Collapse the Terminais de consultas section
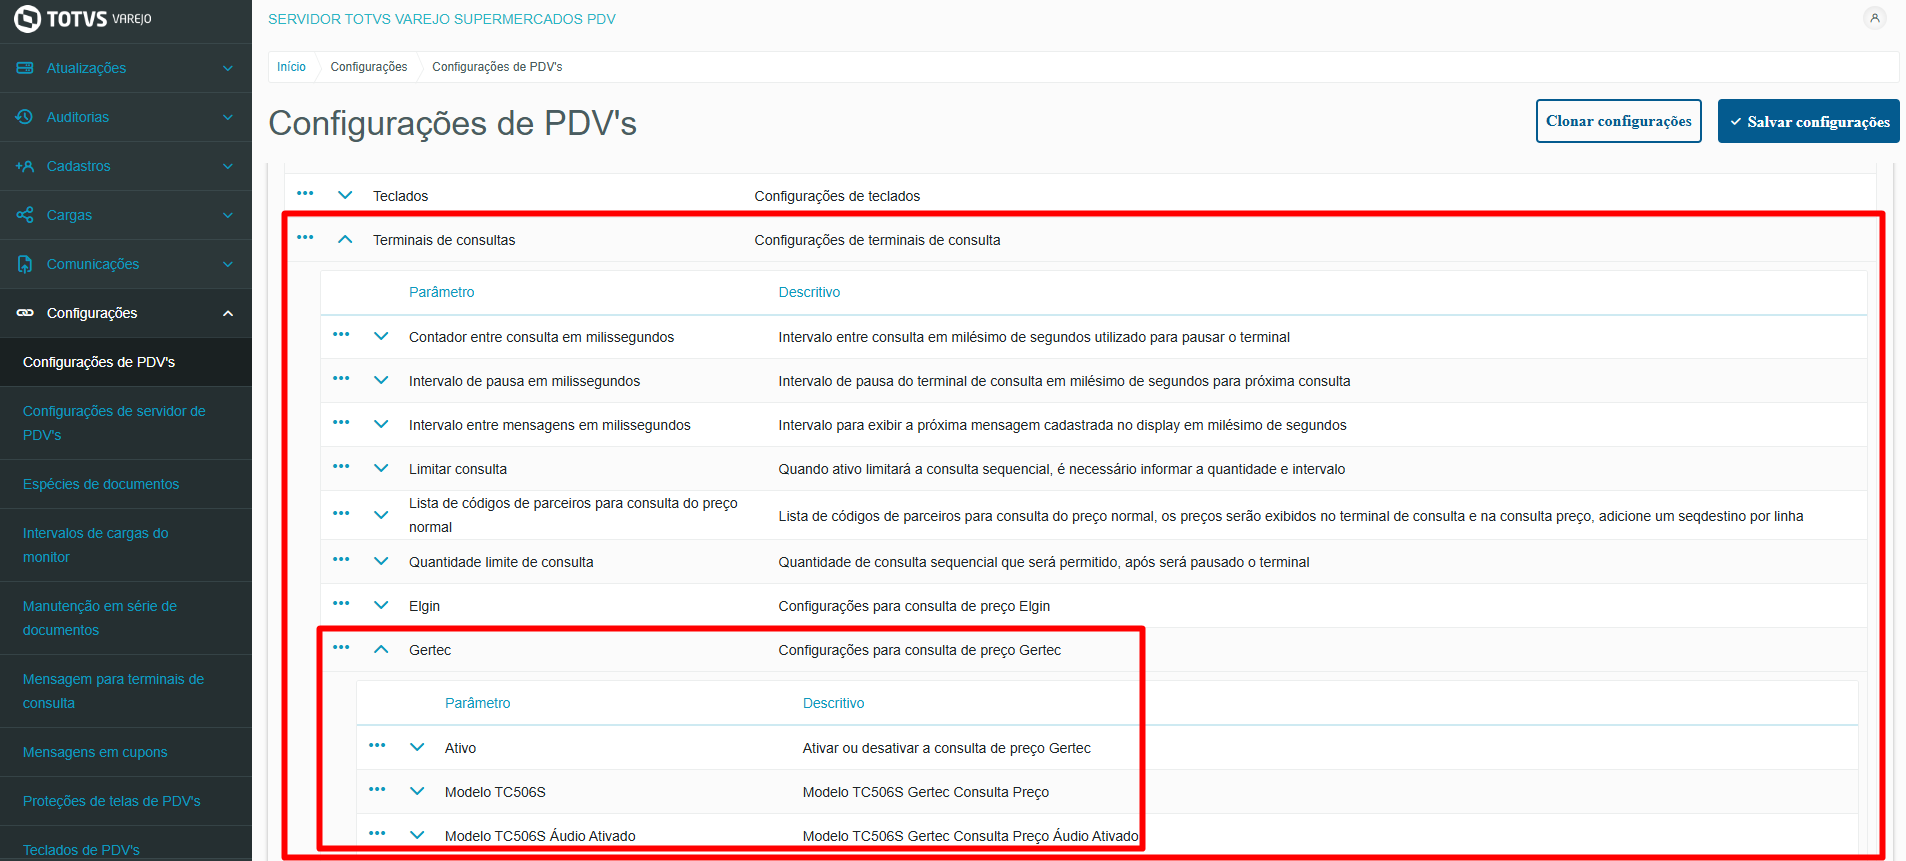 coord(345,239)
